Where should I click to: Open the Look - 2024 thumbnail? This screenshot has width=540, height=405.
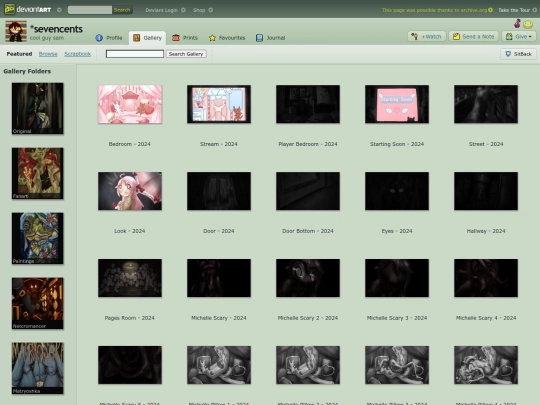(130, 191)
